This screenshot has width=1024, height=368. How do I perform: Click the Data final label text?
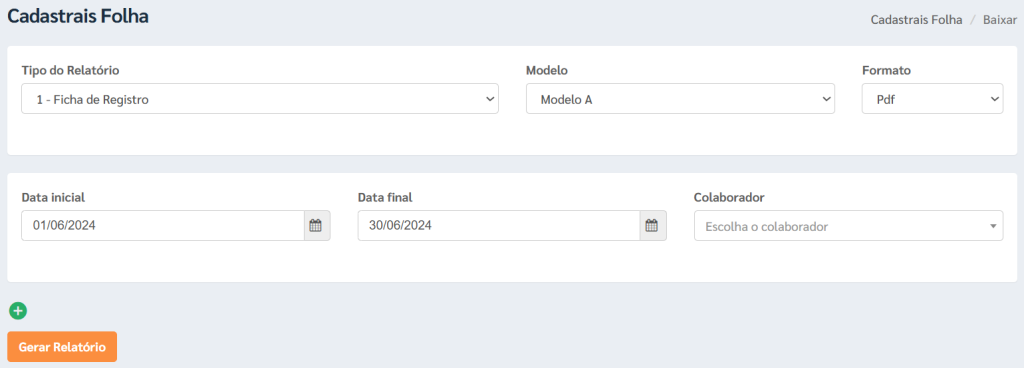pos(385,197)
